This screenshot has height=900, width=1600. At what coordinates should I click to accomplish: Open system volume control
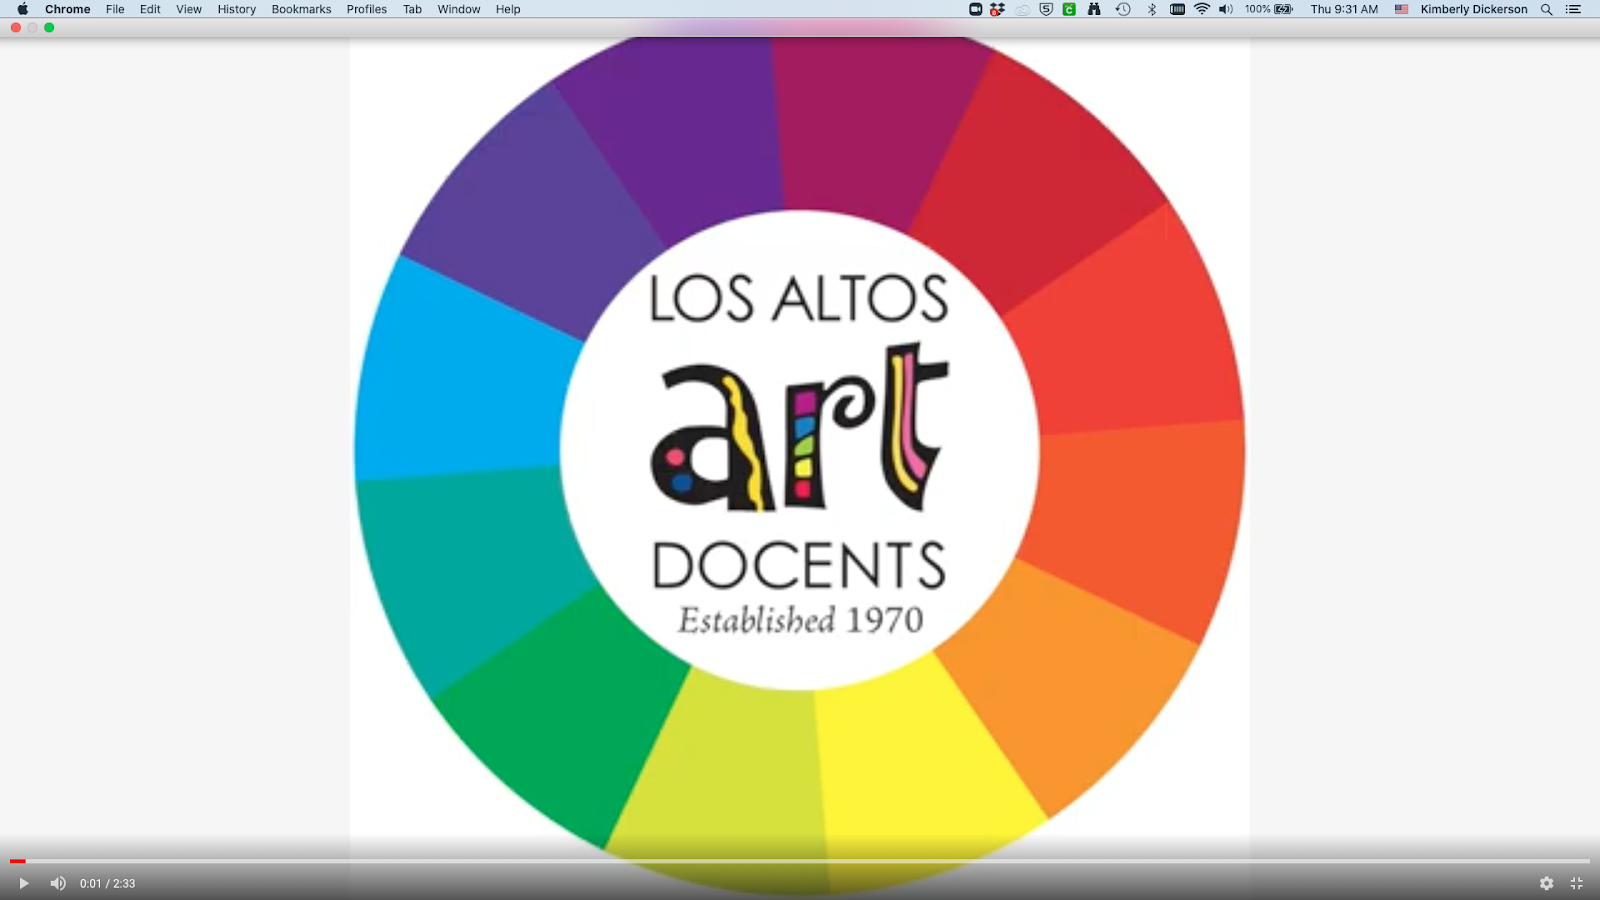click(x=1226, y=9)
